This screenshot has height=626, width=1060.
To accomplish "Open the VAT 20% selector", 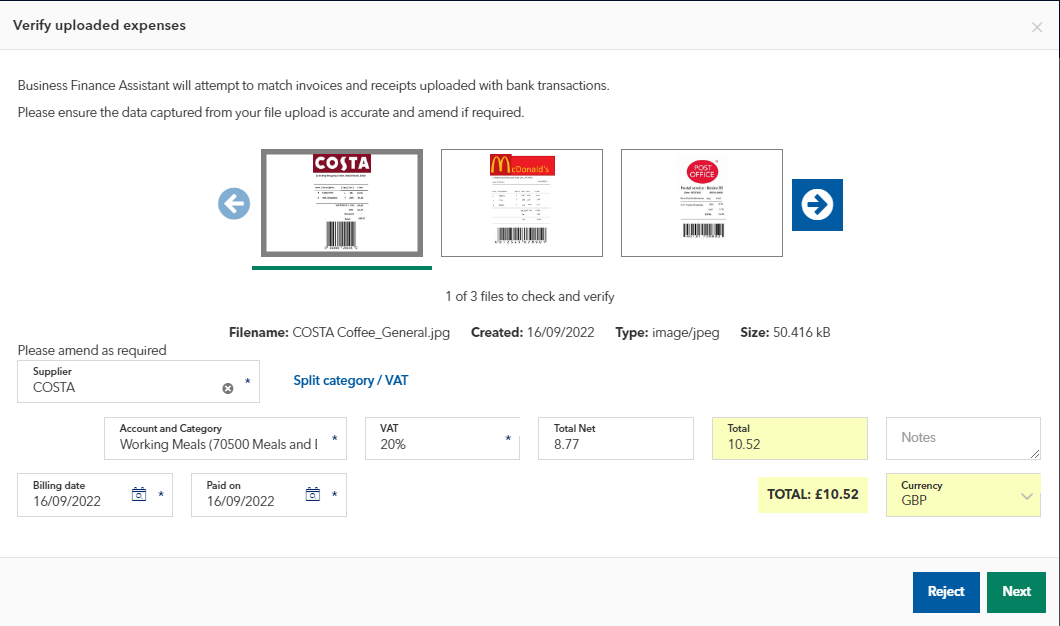I will pyautogui.click(x=442, y=438).
